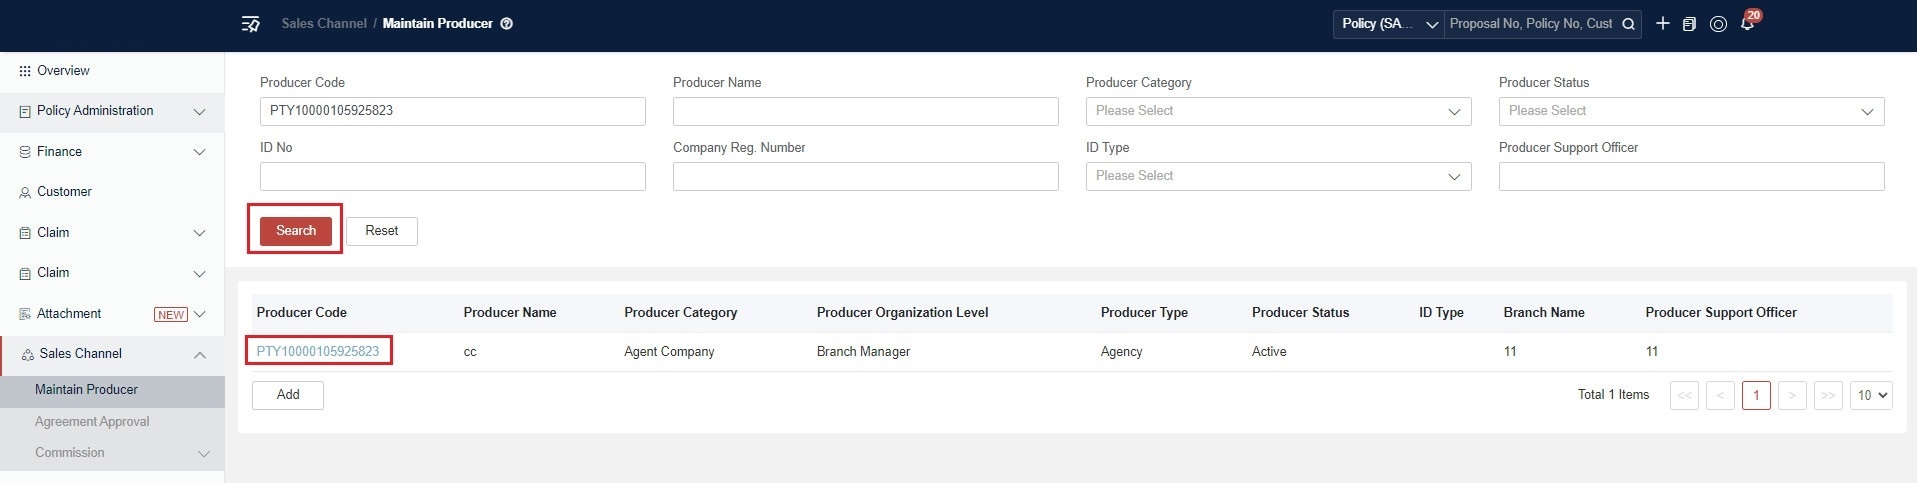The width and height of the screenshot is (1917, 483).
Task: Open the Producer Status dropdown
Action: point(1691,111)
